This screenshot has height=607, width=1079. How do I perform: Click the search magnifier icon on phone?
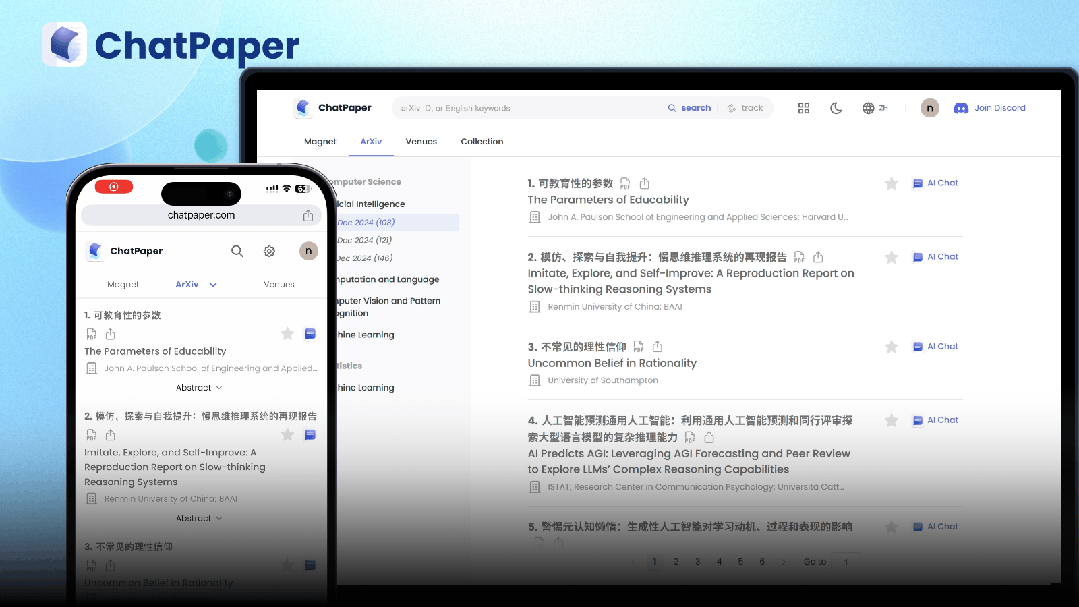[237, 251]
